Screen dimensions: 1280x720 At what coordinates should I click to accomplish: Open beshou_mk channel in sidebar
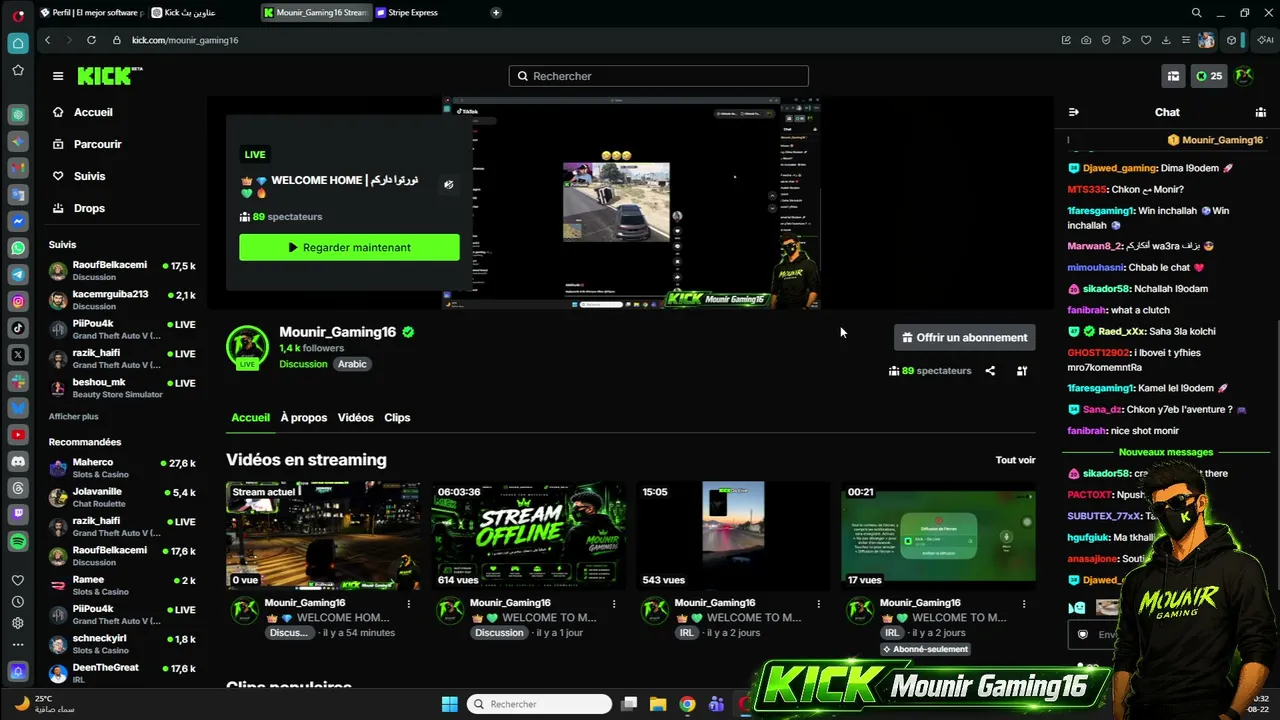[x=122, y=388]
